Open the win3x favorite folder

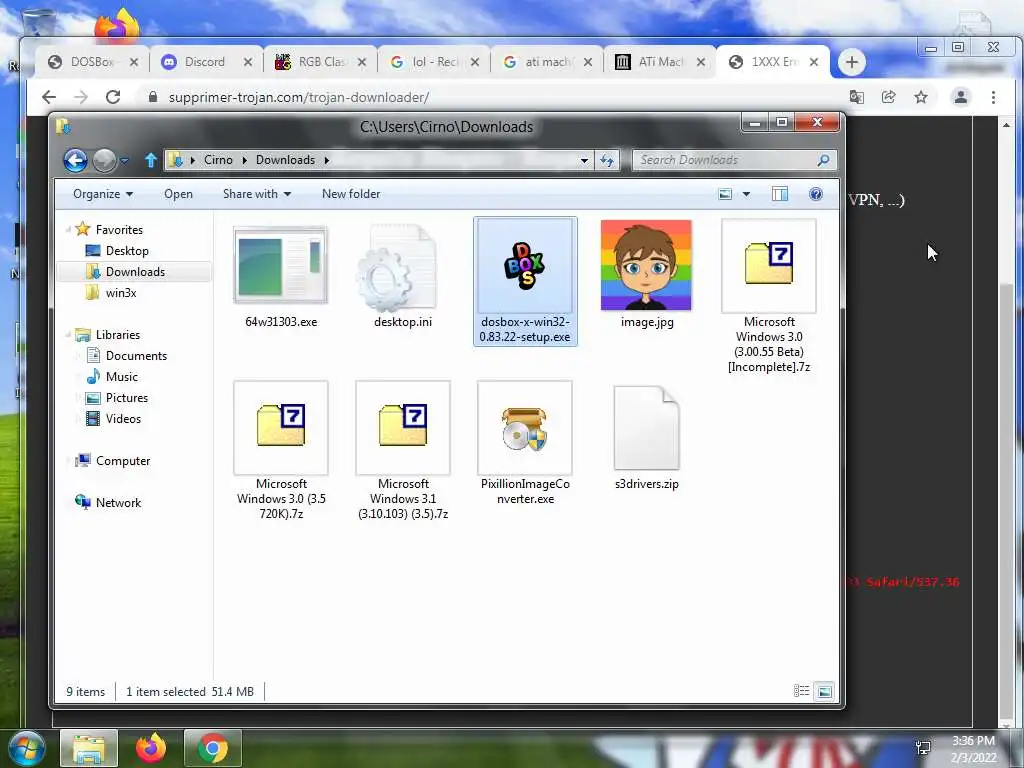point(121,293)
